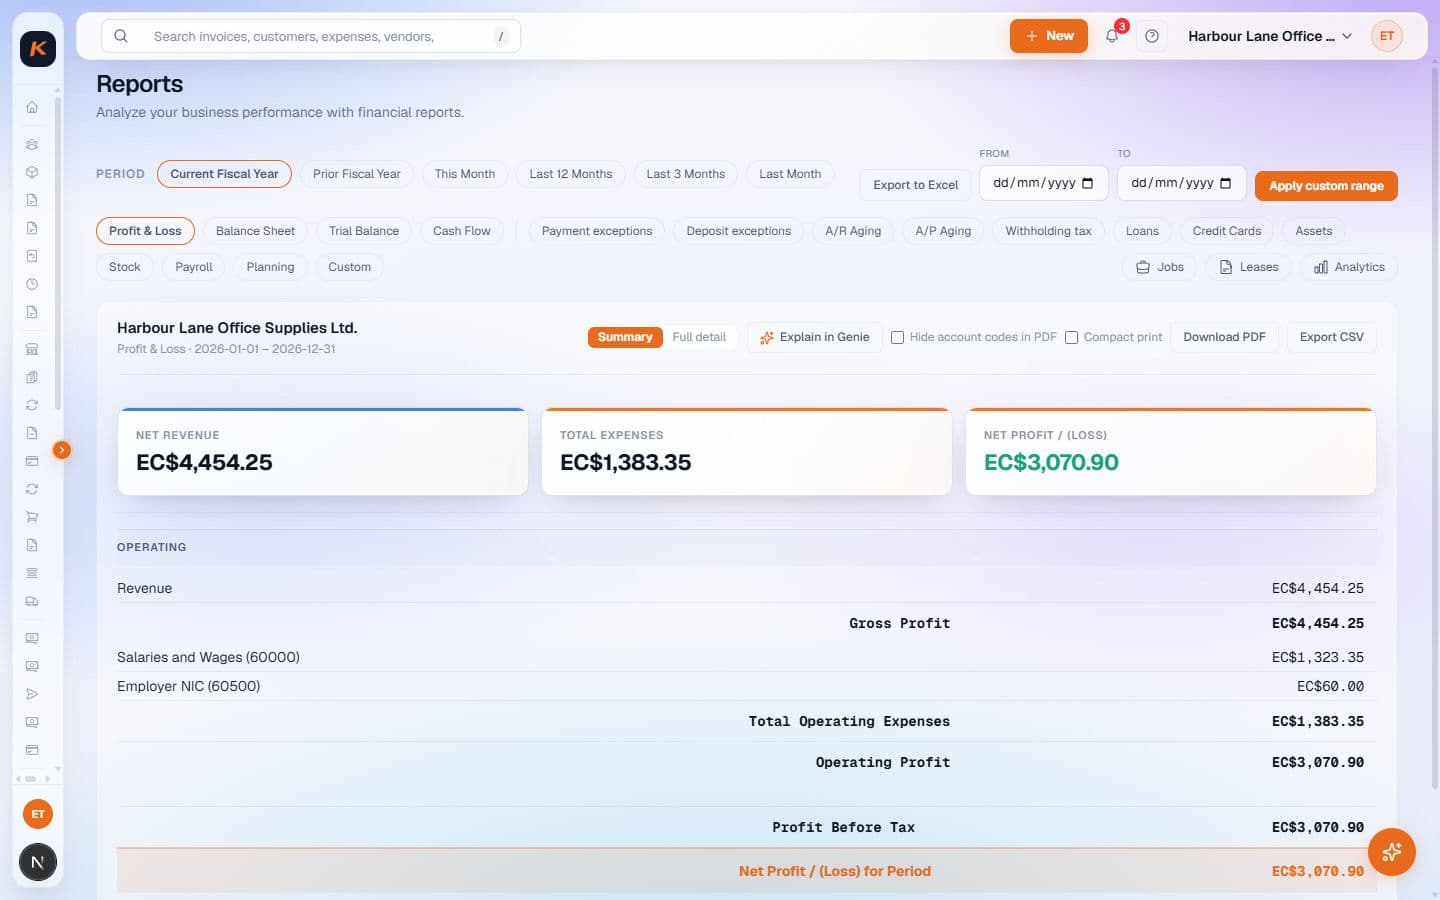The width and height of the screenshot is (1440, 900).
Task: Open the paper plane send icon
Action: pos(32,694)
